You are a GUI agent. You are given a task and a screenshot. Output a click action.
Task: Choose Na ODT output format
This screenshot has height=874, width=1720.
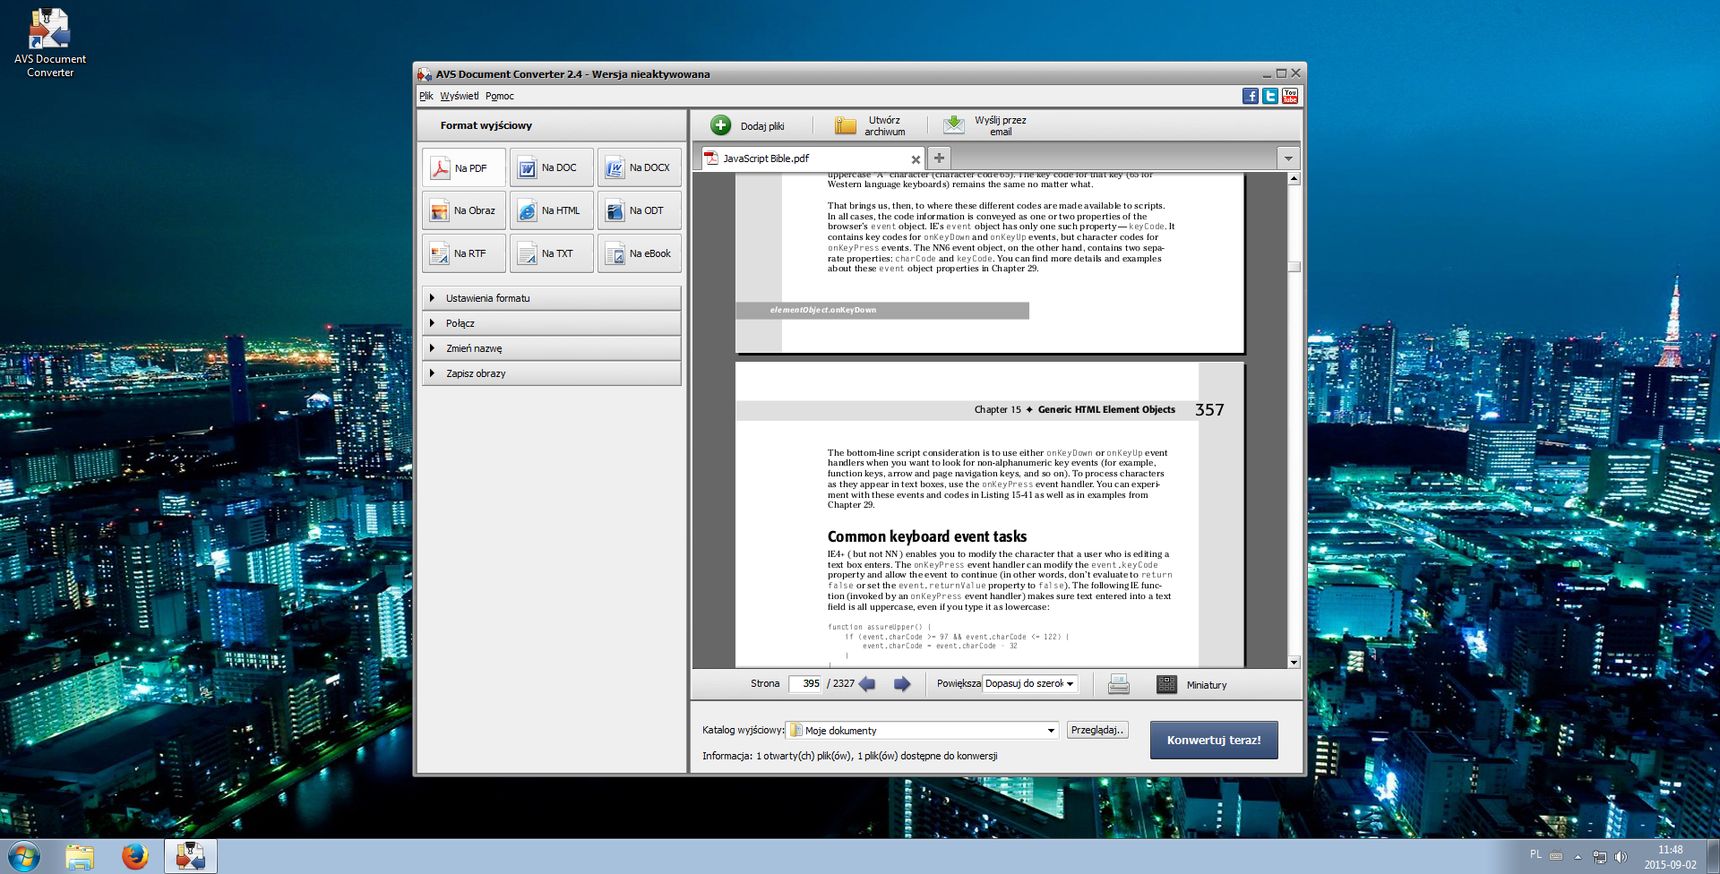pyautogui.click(x=640, y=211)
